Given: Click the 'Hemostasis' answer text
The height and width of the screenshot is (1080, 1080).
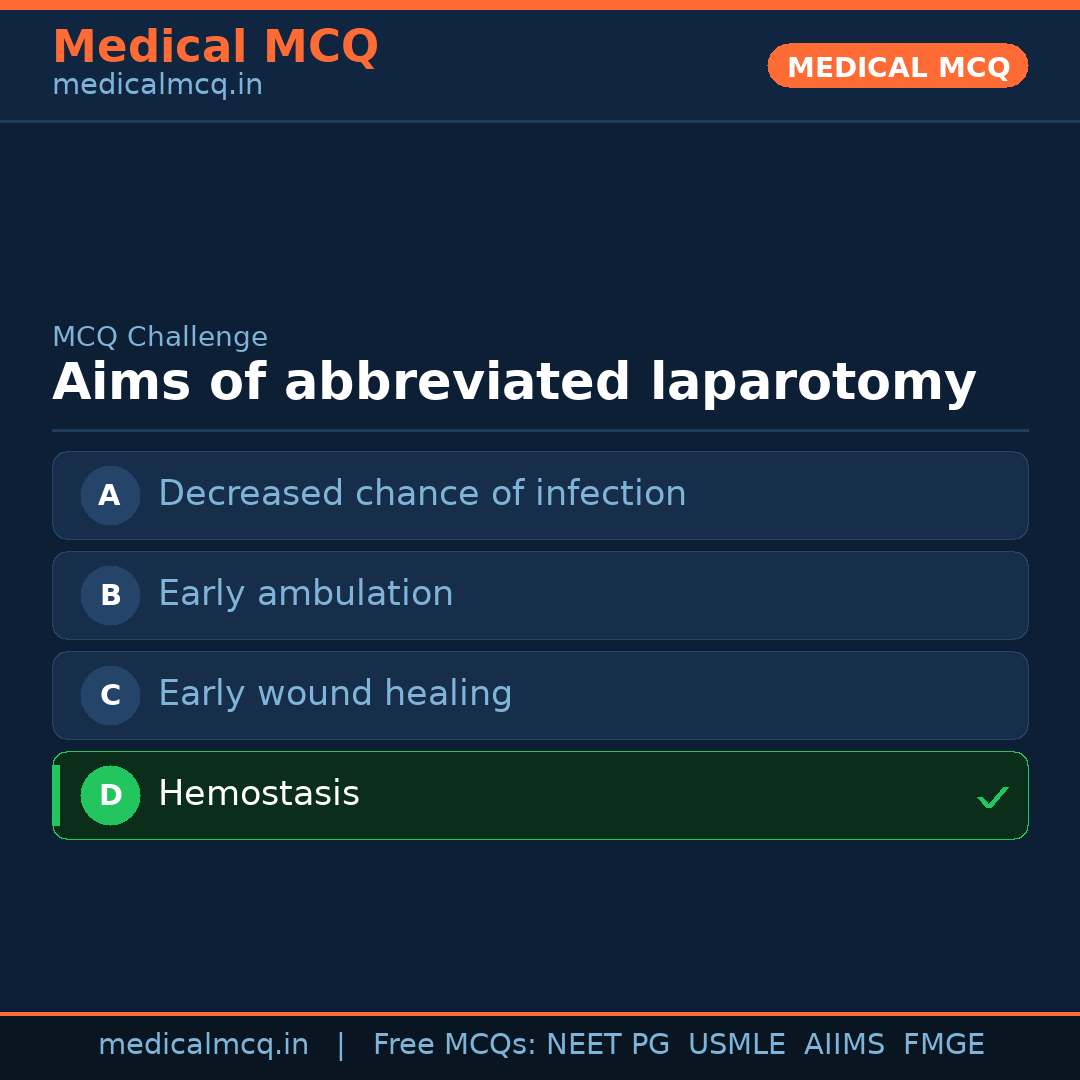Looking at the screenshot, I should [x=258, y=794].
